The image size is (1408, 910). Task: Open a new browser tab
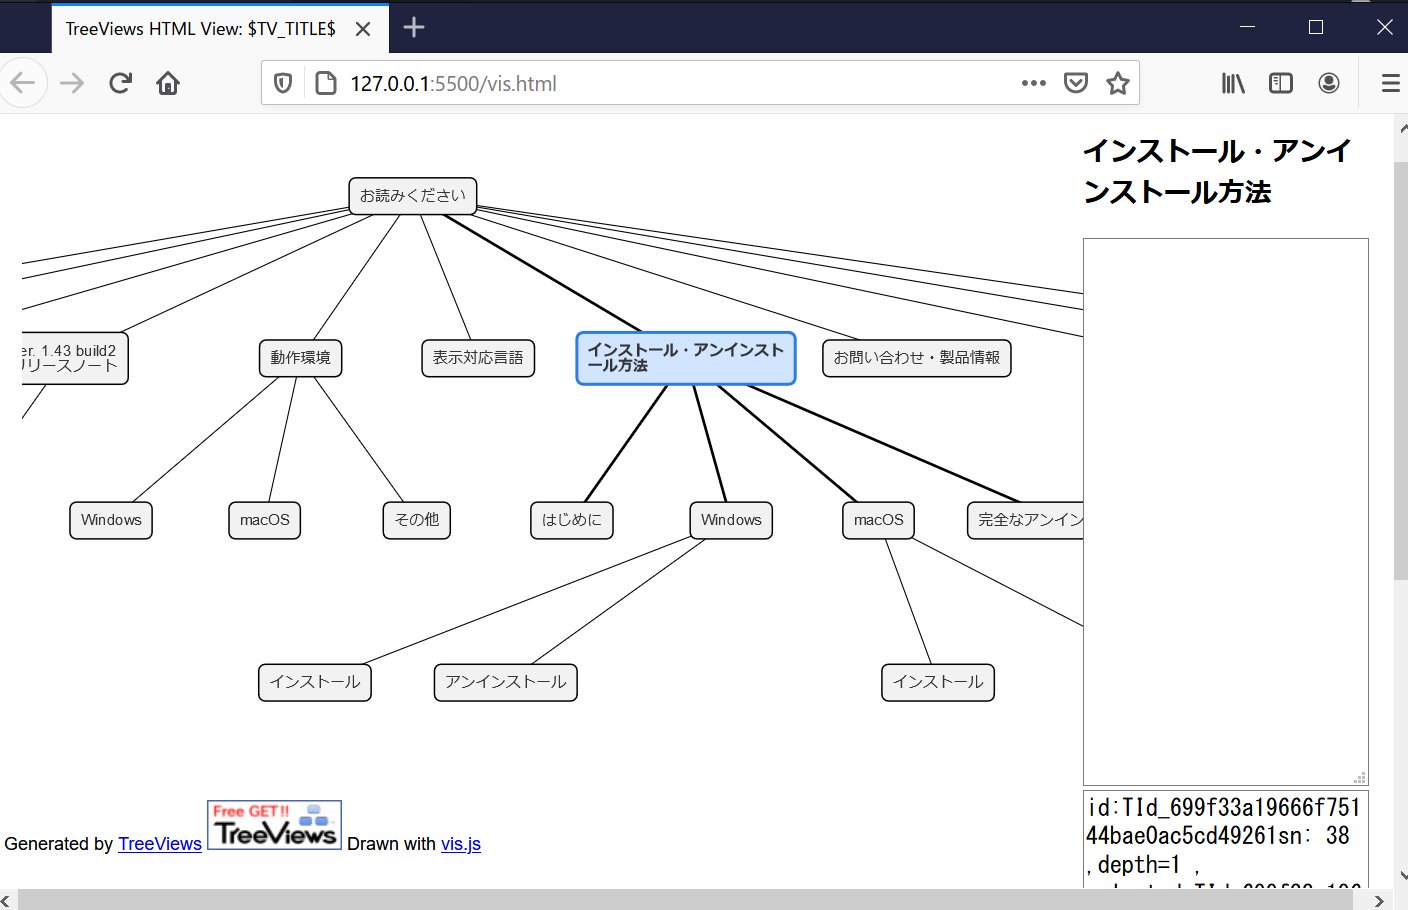click(x=414, y=28)
